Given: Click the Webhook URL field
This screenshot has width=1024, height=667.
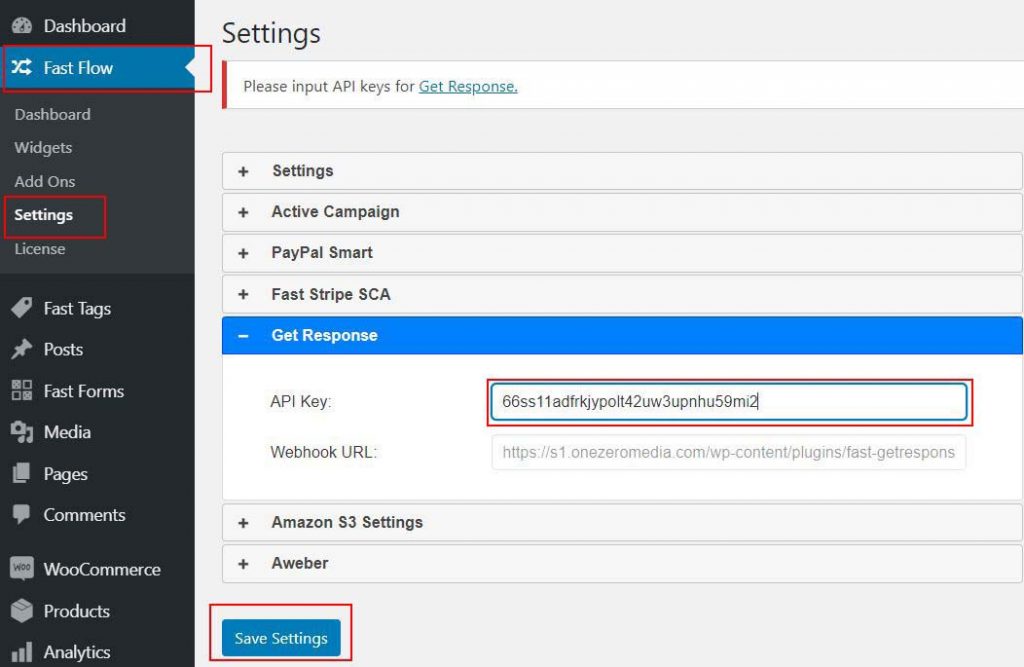Looking at the screenshot, I should (x=729, y=452).
